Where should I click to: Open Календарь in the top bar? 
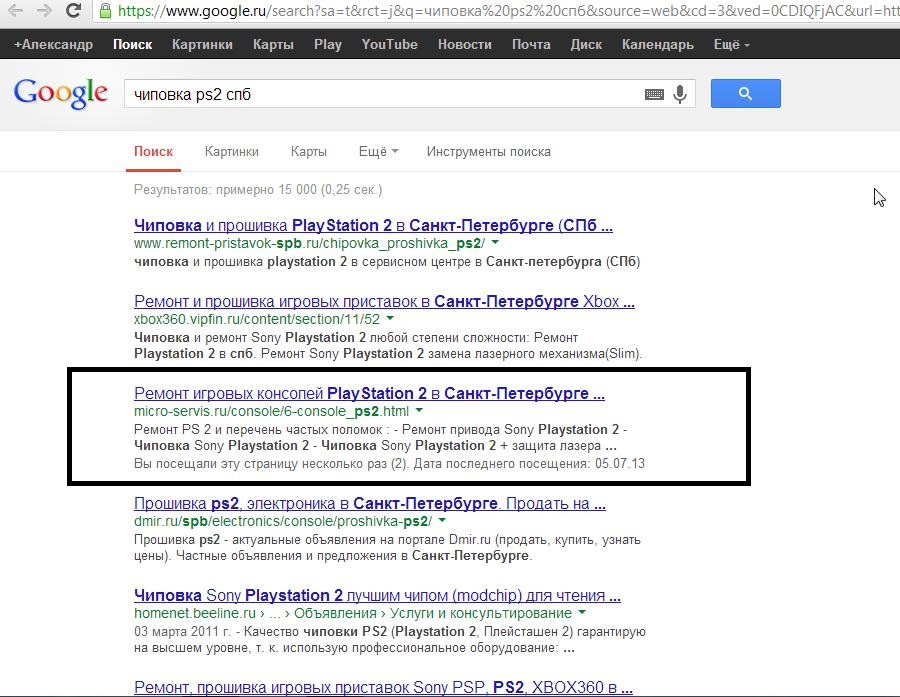click(x=658, y=45)
